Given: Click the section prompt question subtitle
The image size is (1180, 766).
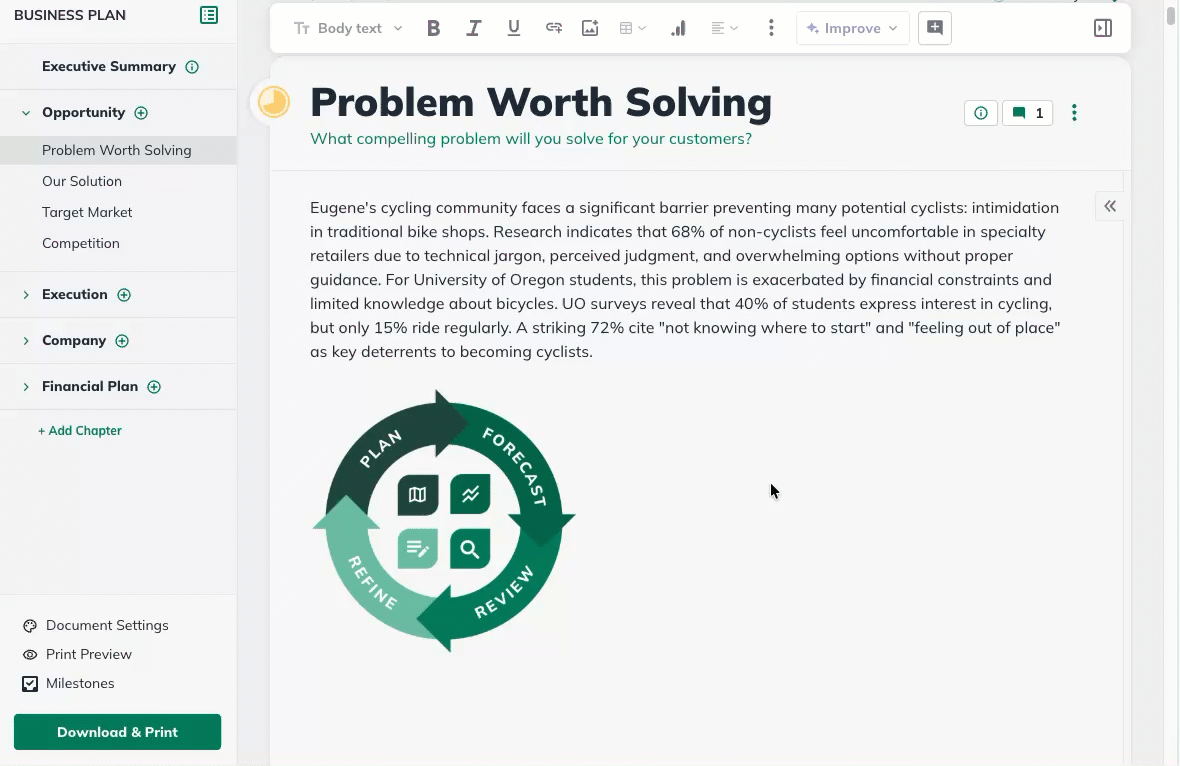Looking at the screenshot, I should pos(531,139).
